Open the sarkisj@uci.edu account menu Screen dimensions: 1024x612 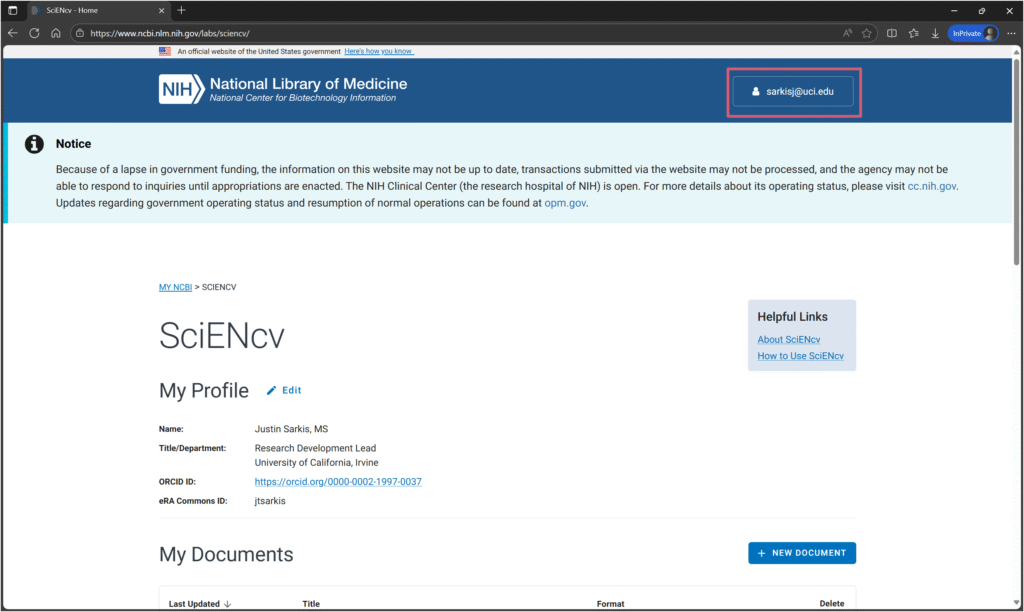pyautogui.click(x=793, y=91)
